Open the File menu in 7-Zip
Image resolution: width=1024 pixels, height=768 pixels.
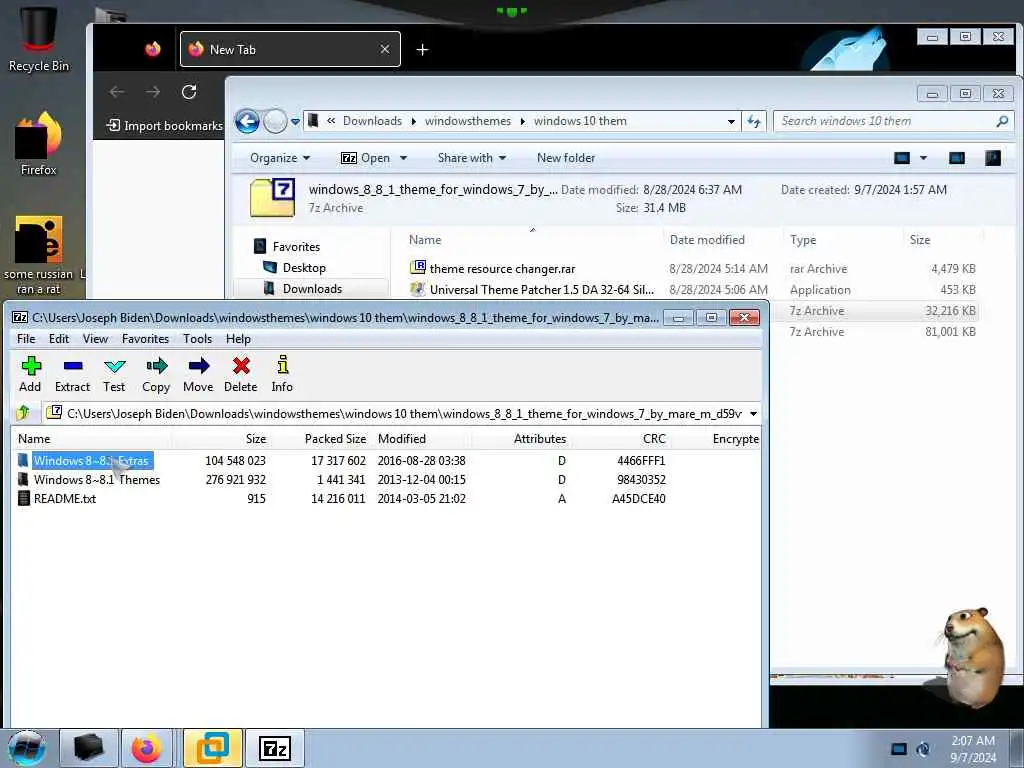26,338
